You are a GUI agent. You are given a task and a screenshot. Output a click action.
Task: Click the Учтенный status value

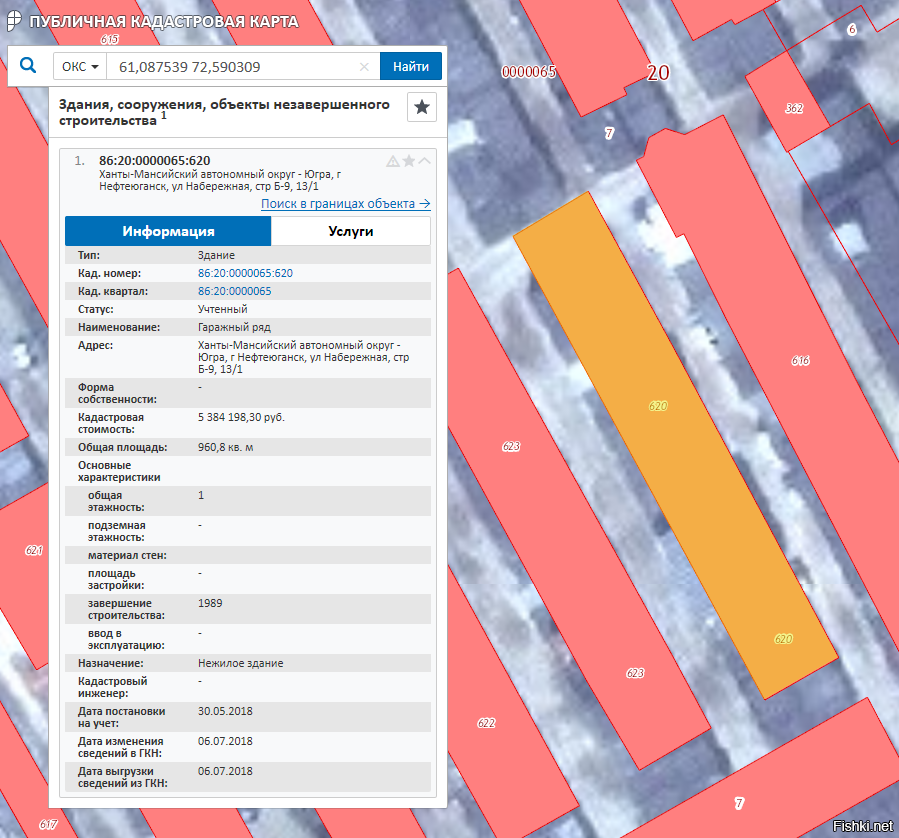pos(222,309)
